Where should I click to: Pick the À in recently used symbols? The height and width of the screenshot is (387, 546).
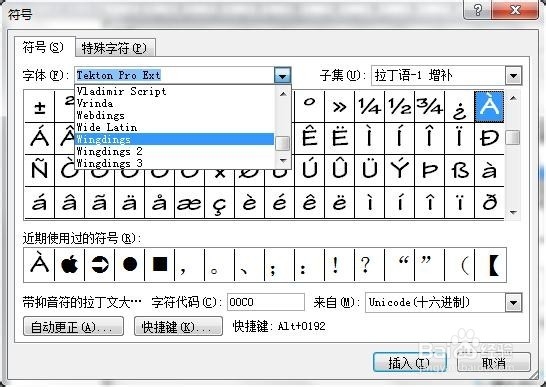[x=39, y=265]
